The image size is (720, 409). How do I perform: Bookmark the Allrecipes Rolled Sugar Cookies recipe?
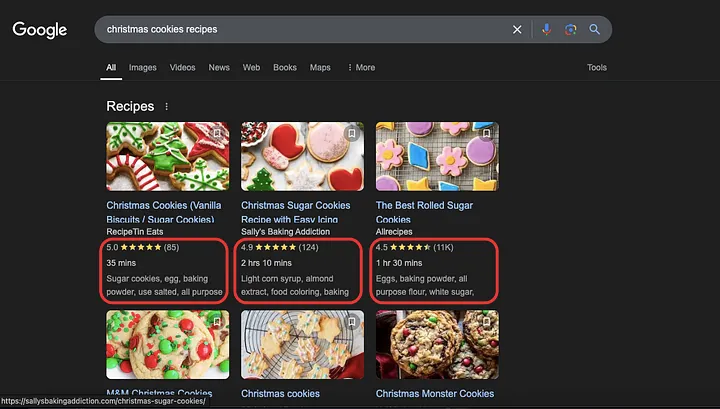(486, 134)
